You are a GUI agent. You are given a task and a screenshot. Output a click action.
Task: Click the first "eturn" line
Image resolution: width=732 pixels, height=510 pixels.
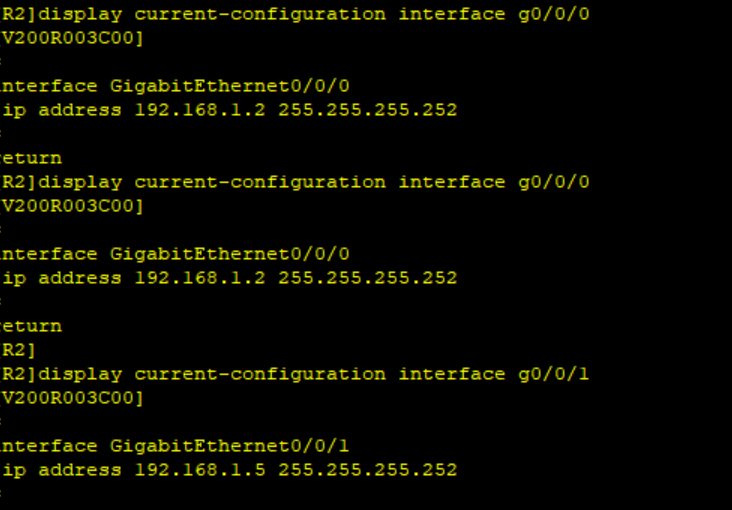[32, 158]
